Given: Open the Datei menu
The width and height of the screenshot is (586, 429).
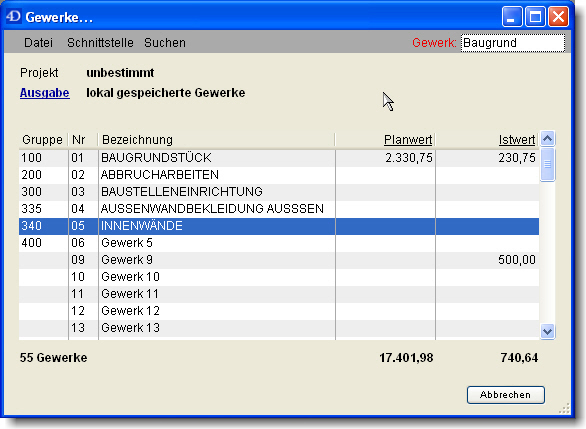Looking at the screenshot, I should pyautogui.click(x=38, y=43).
